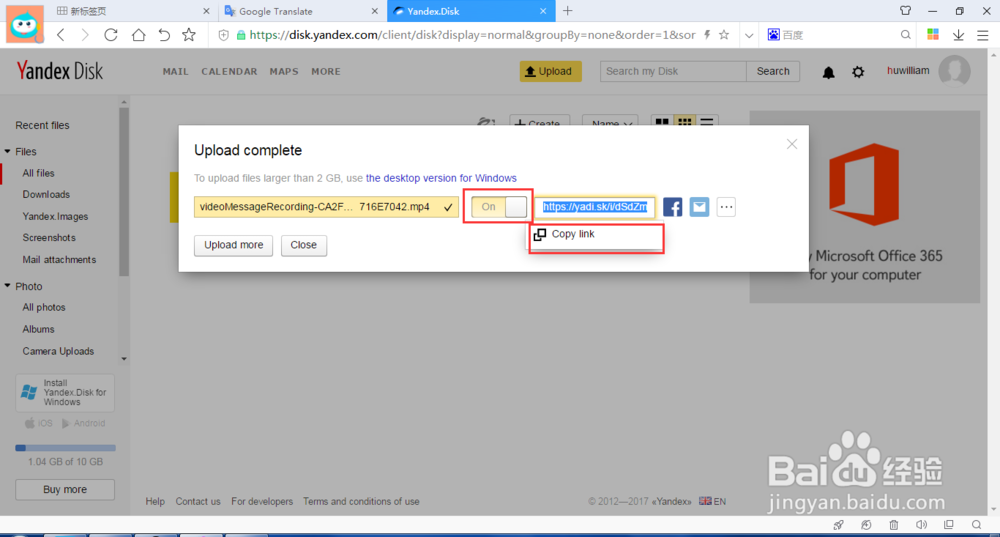Send the link by email icon
This screenshot has width=1000, height=537.
(699, 207)
